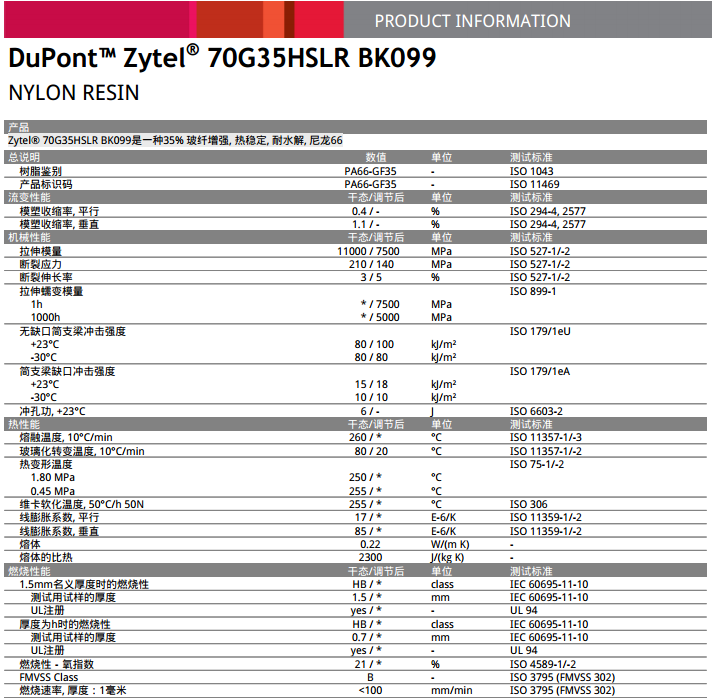Click the 燃烧性 - 氧指数 label
The width and height of the screenshot is (712, 698).
tap(56, 664)
